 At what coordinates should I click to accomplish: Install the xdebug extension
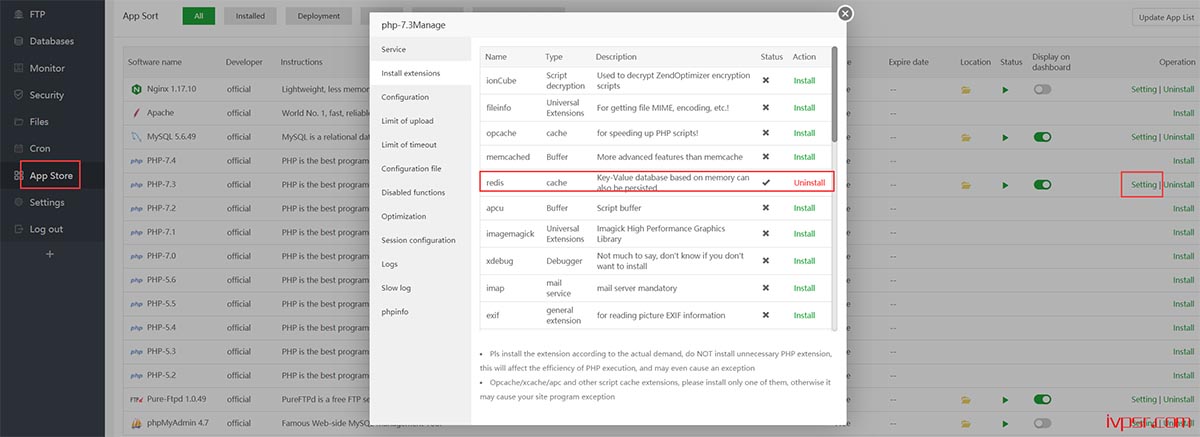point(804,261)
